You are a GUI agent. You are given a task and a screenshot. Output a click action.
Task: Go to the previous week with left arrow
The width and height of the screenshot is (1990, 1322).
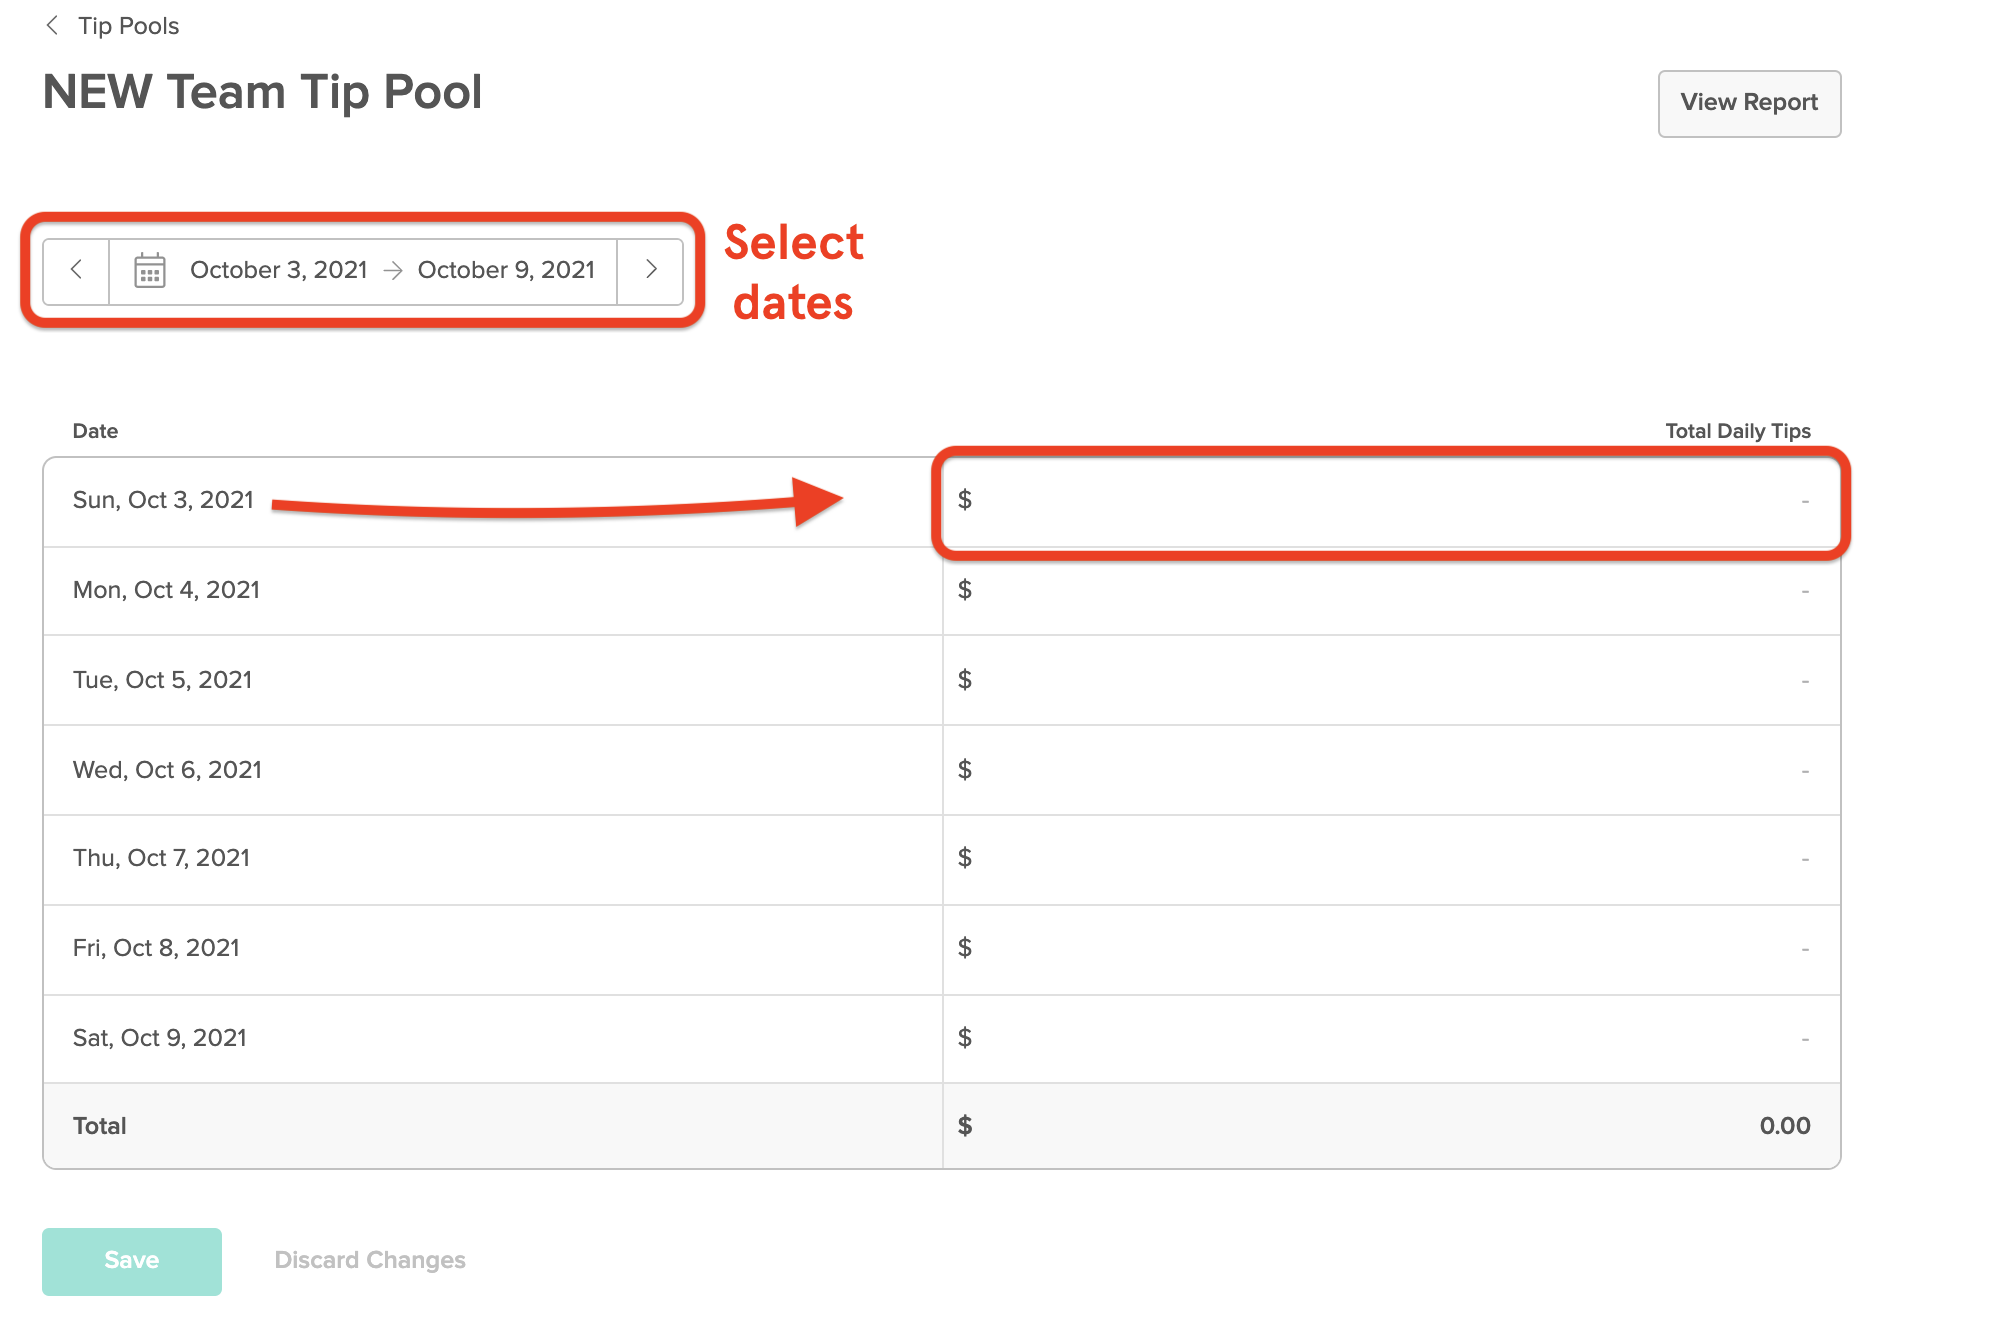[x=76, y=269]
